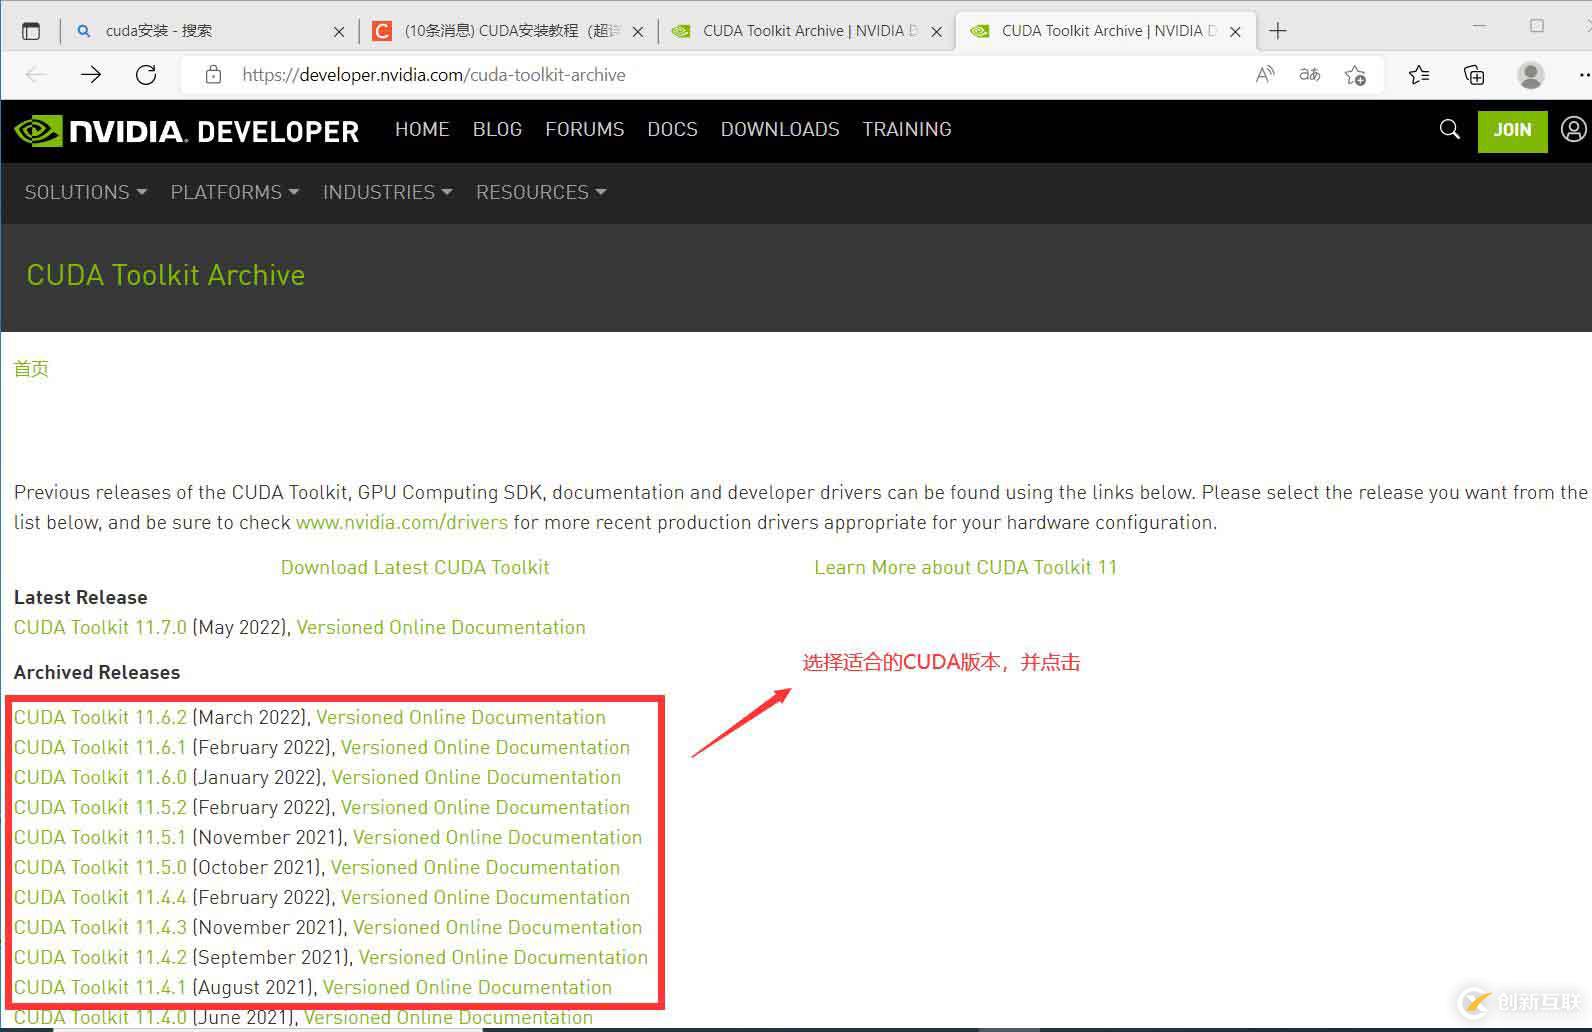Open HOME in NVIDIA nav
The height and width of the screenshot is (1032, 1592).
(x=422, y=129)
